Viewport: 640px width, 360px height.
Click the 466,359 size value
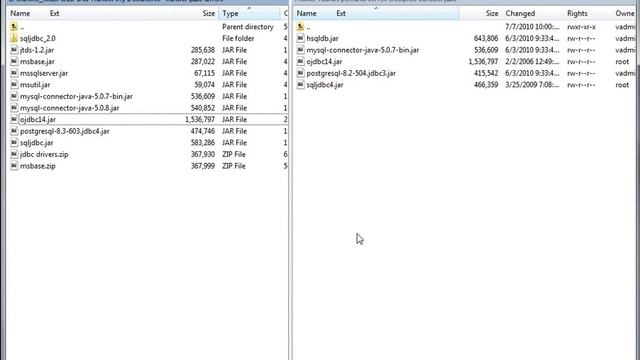(x=486, y=85)
